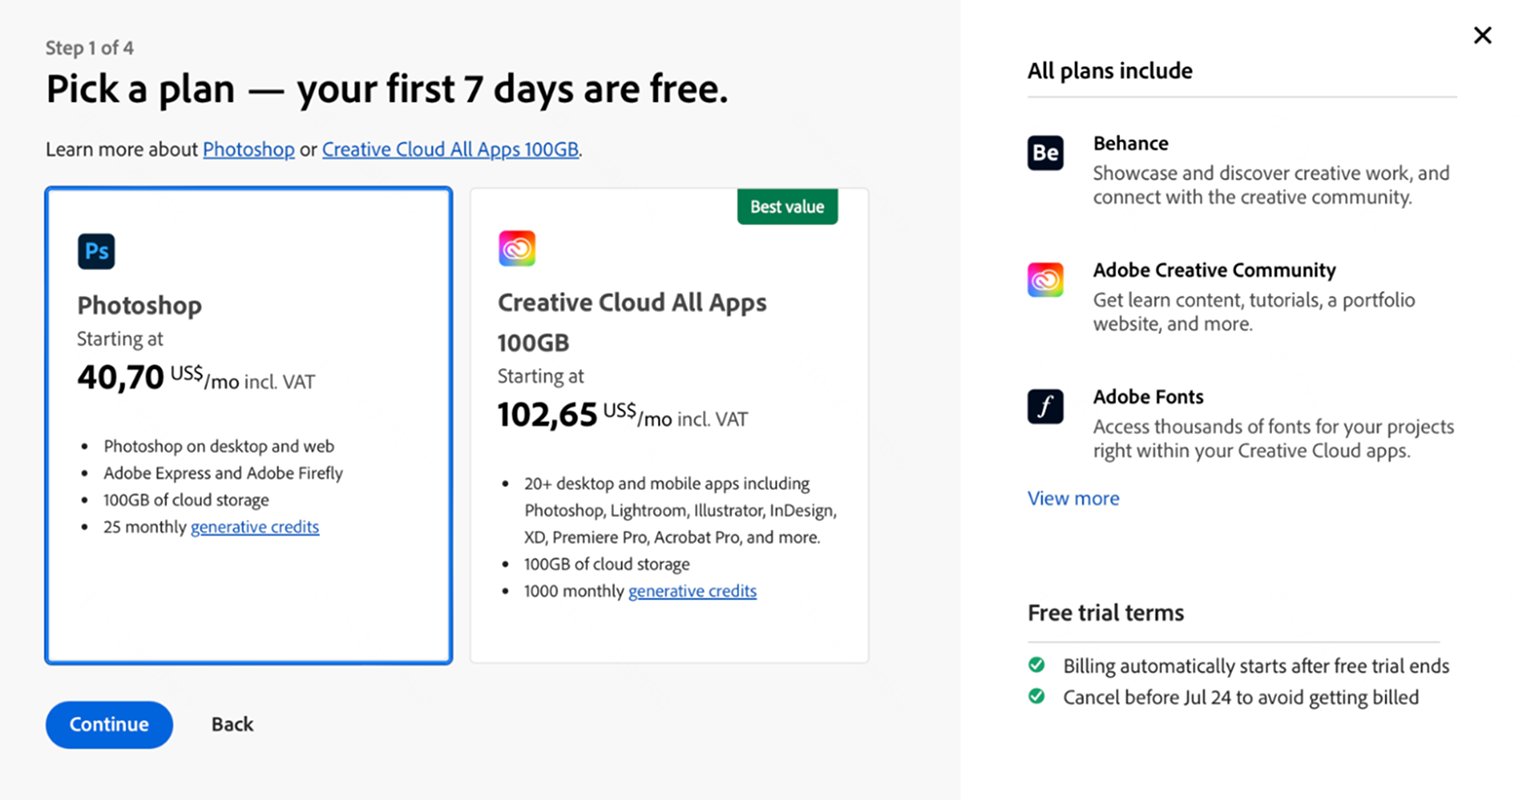Click the Adobe Fonts heading
The height and width of the screenshot is (800, 1520).
[1148, 397]
